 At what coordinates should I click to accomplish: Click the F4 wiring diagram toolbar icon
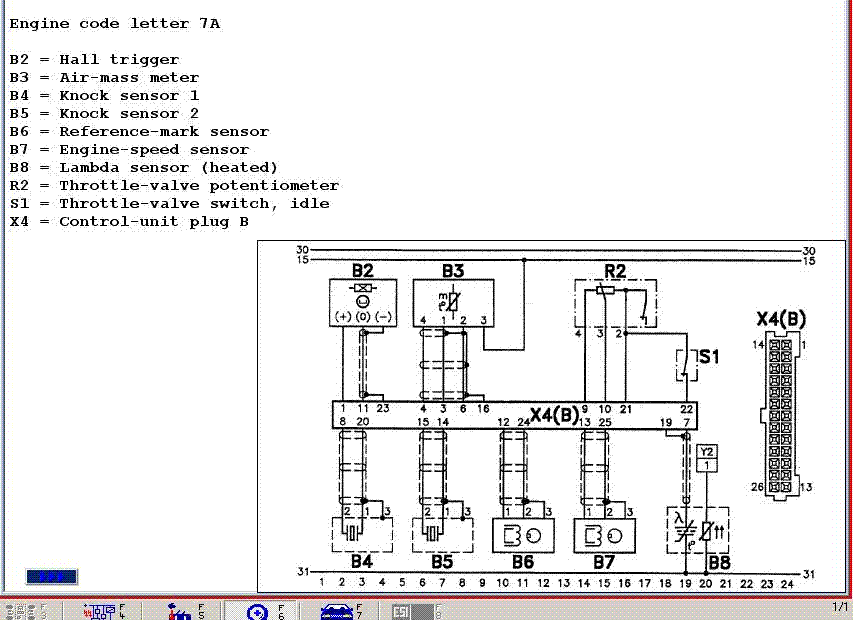(103, 610)
